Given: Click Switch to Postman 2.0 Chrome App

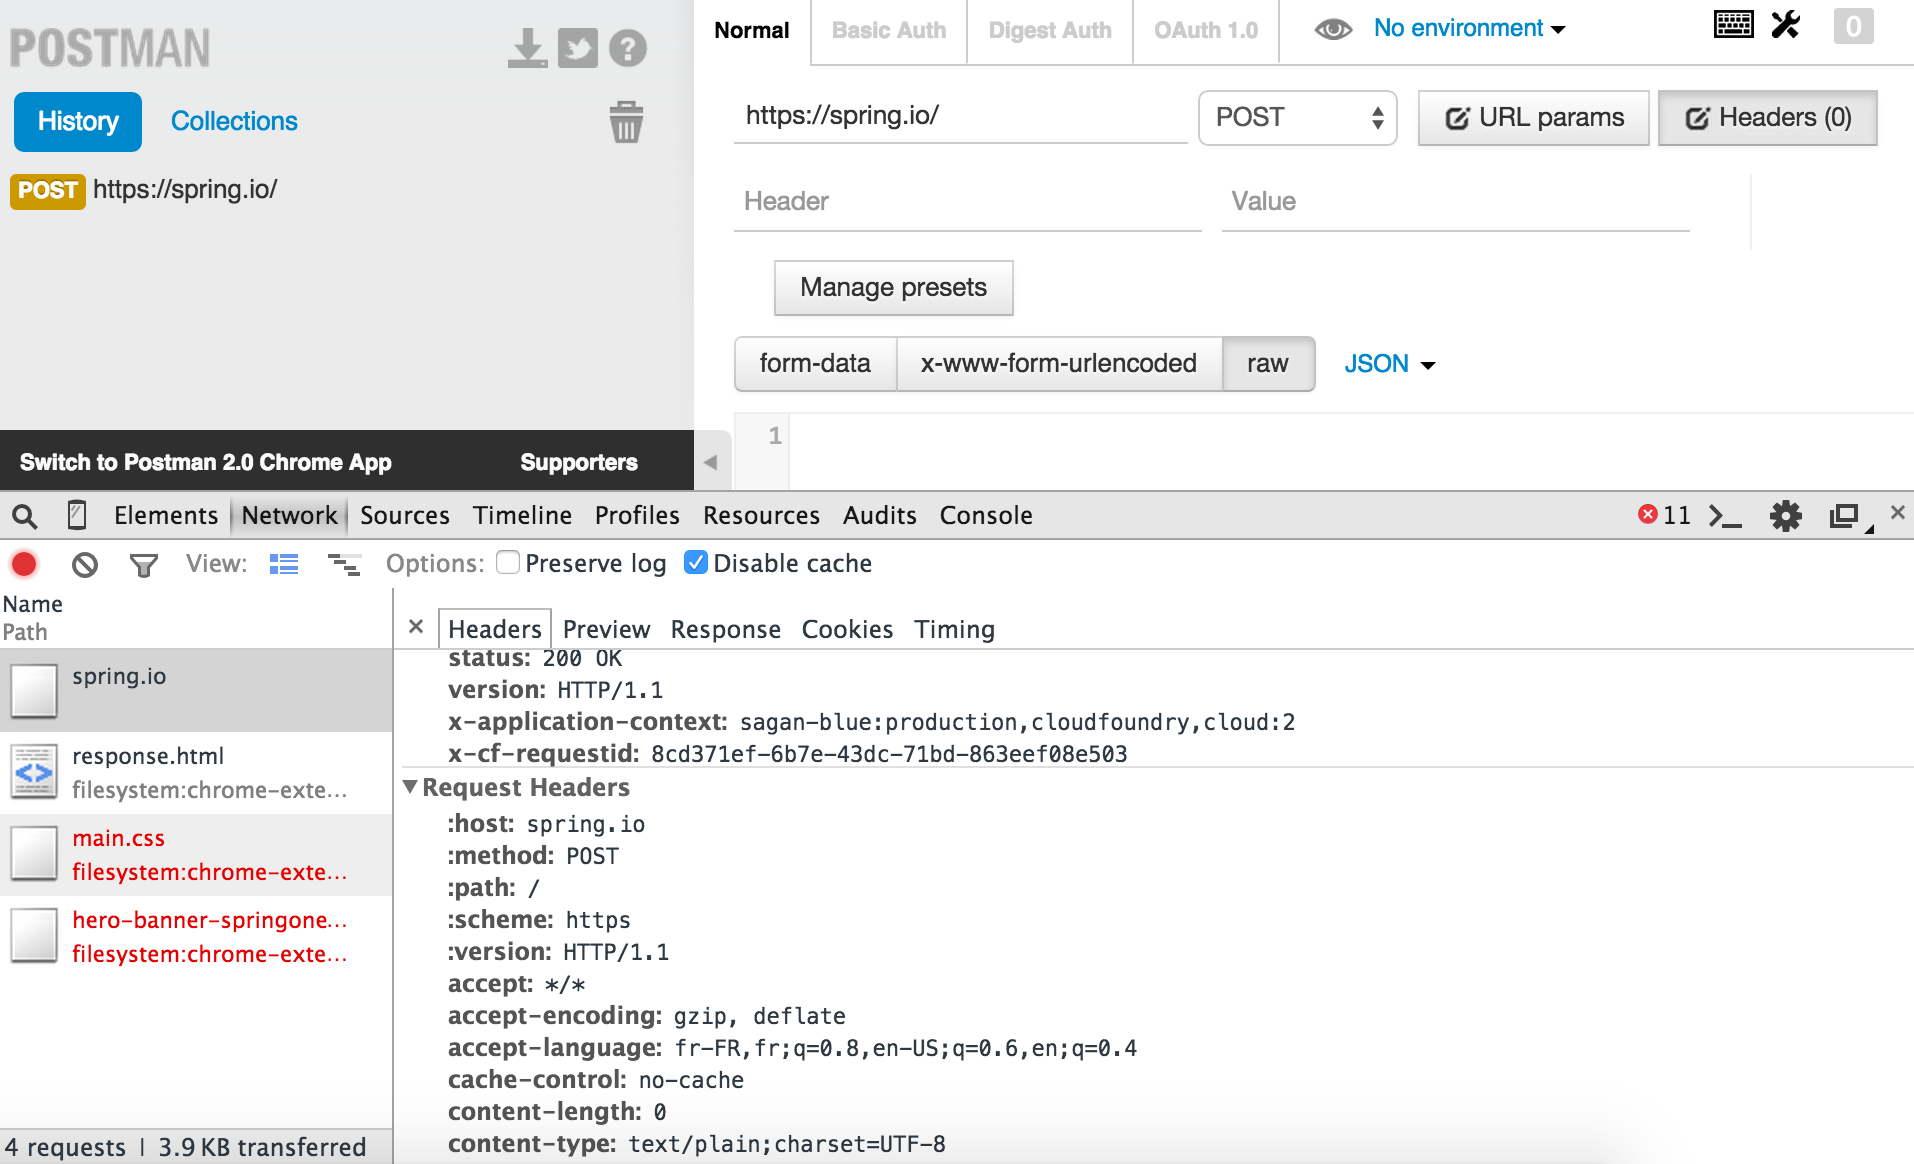Looking at the screenshot, I should (x=206, y=462).
